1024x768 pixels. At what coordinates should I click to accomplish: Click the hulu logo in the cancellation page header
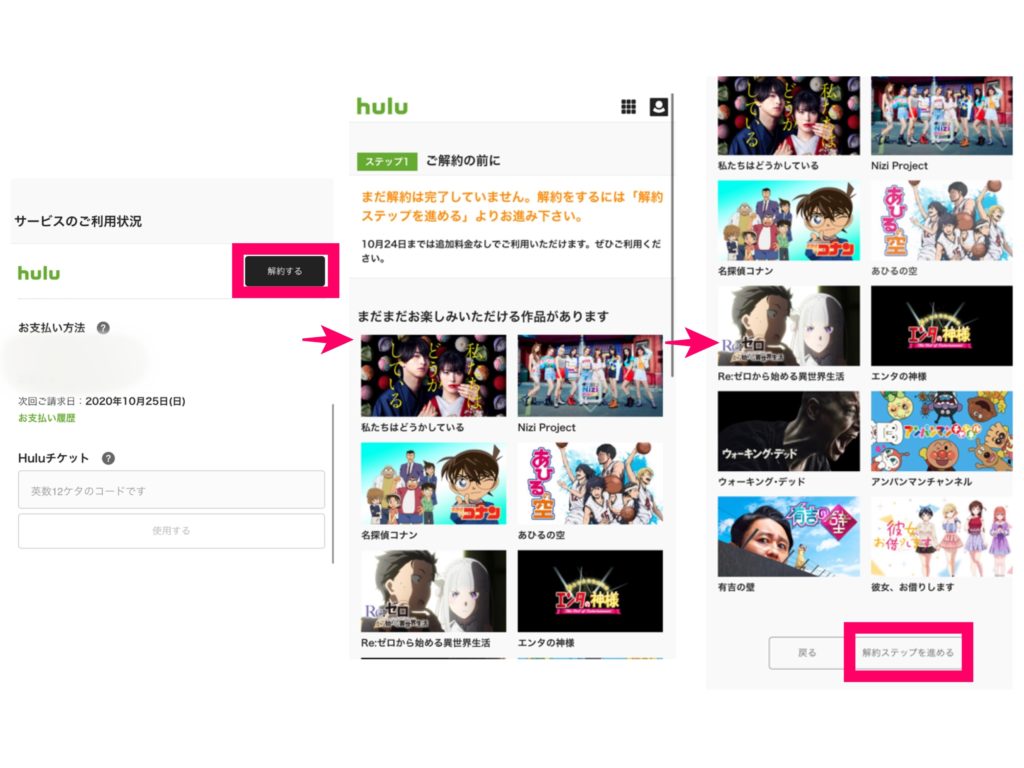pos(382,106)
